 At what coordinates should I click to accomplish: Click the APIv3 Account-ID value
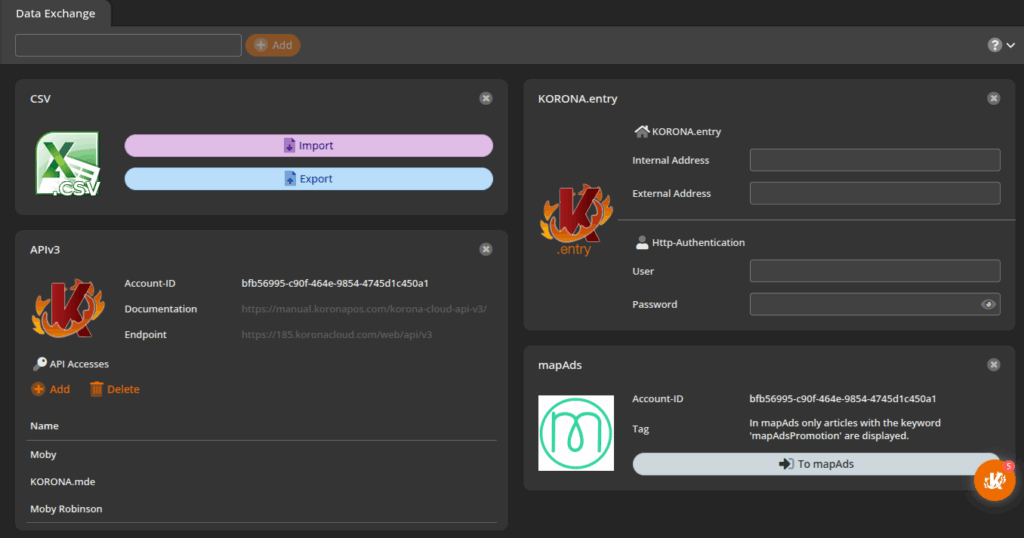[335, 283]
